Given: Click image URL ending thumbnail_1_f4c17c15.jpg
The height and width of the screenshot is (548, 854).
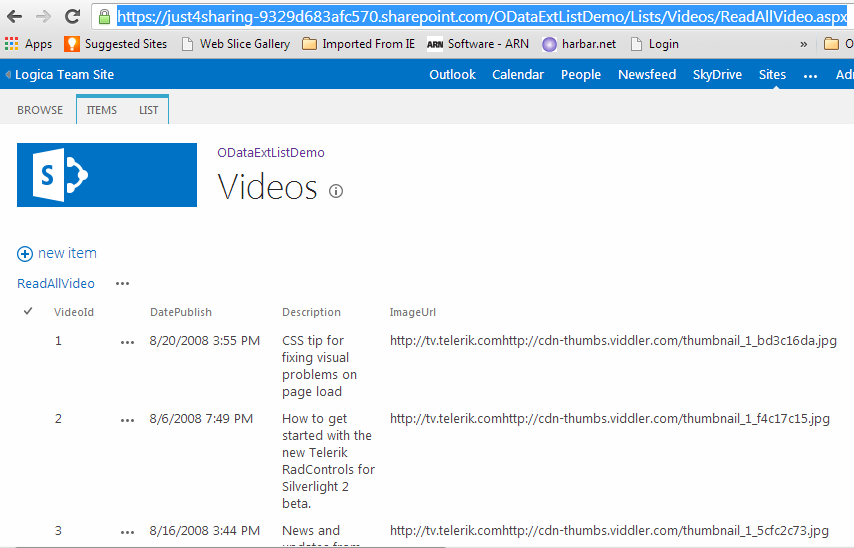Looking at the screenshot, I should click(x=609, y=419).
